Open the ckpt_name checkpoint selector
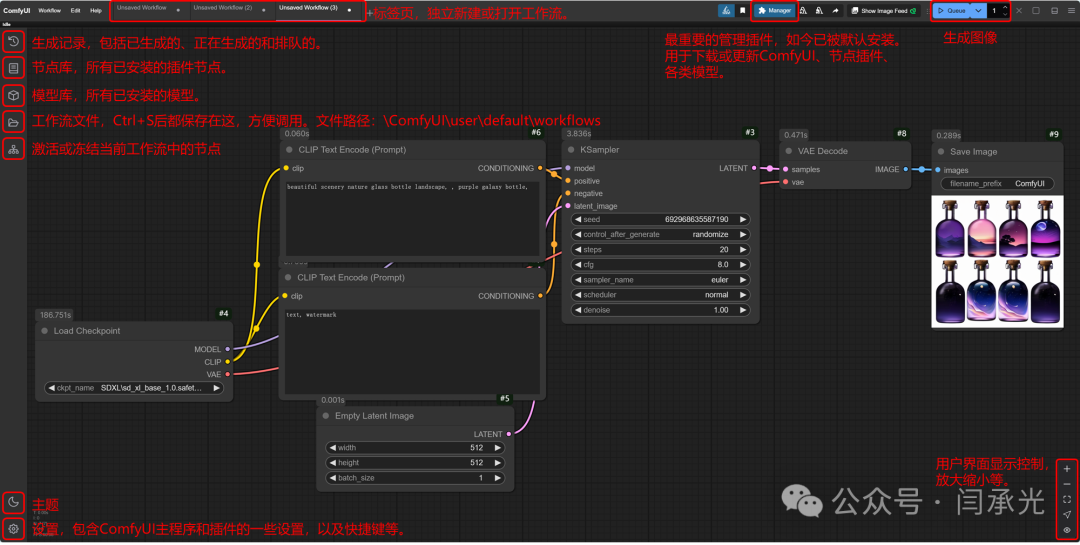The width and height of the screenshot is (1080, 545). [x=134, y=388]
